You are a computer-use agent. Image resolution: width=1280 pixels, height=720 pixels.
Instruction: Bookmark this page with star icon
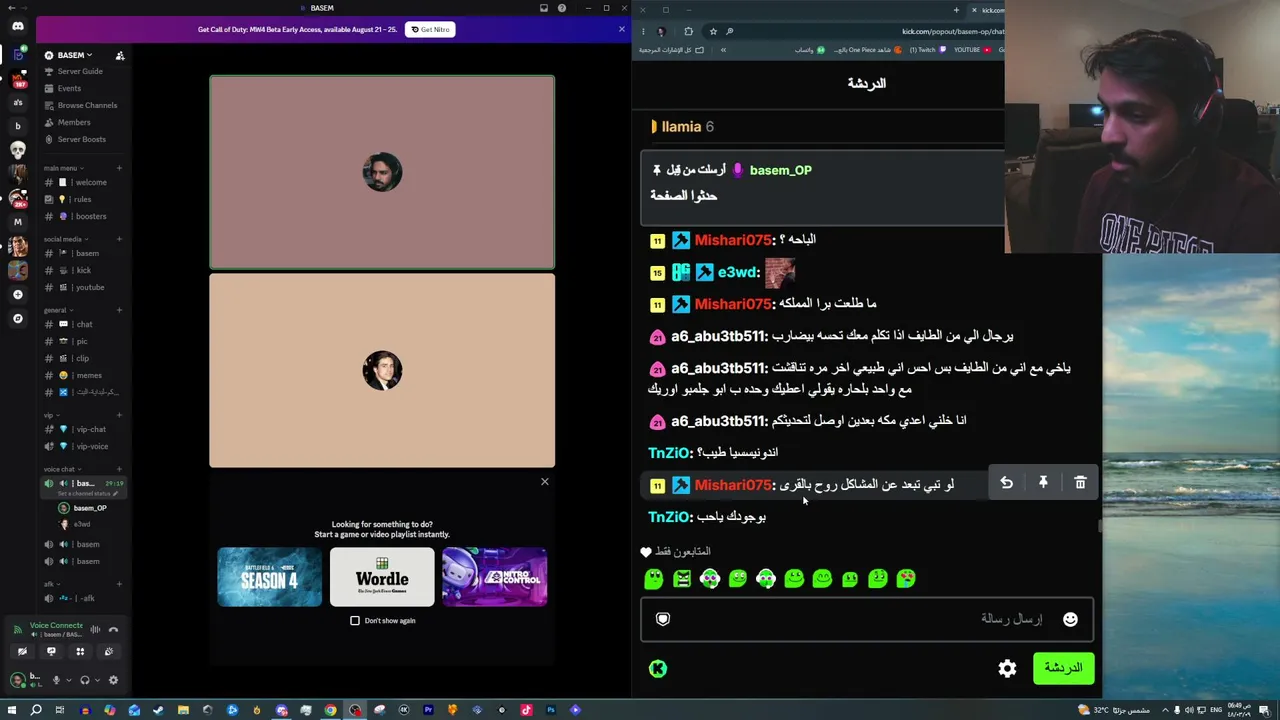(713, 31)
